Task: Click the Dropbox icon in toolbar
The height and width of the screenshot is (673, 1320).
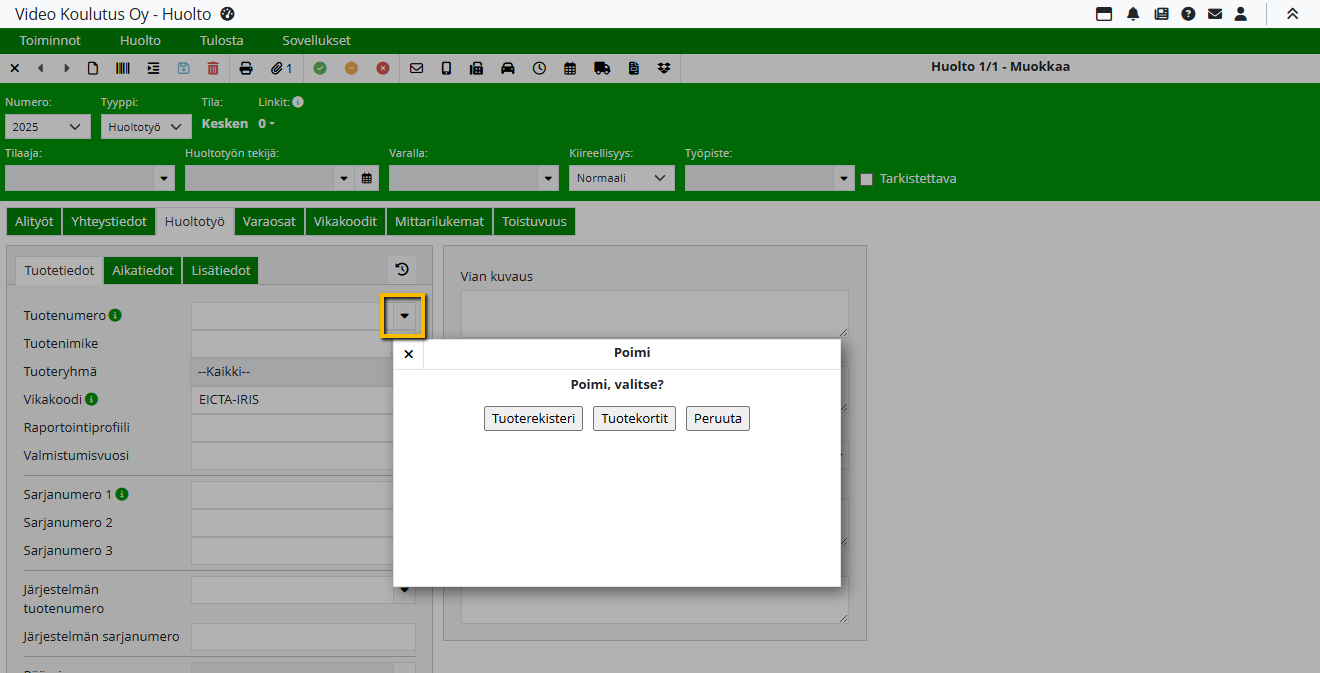Action: point(664,68)
